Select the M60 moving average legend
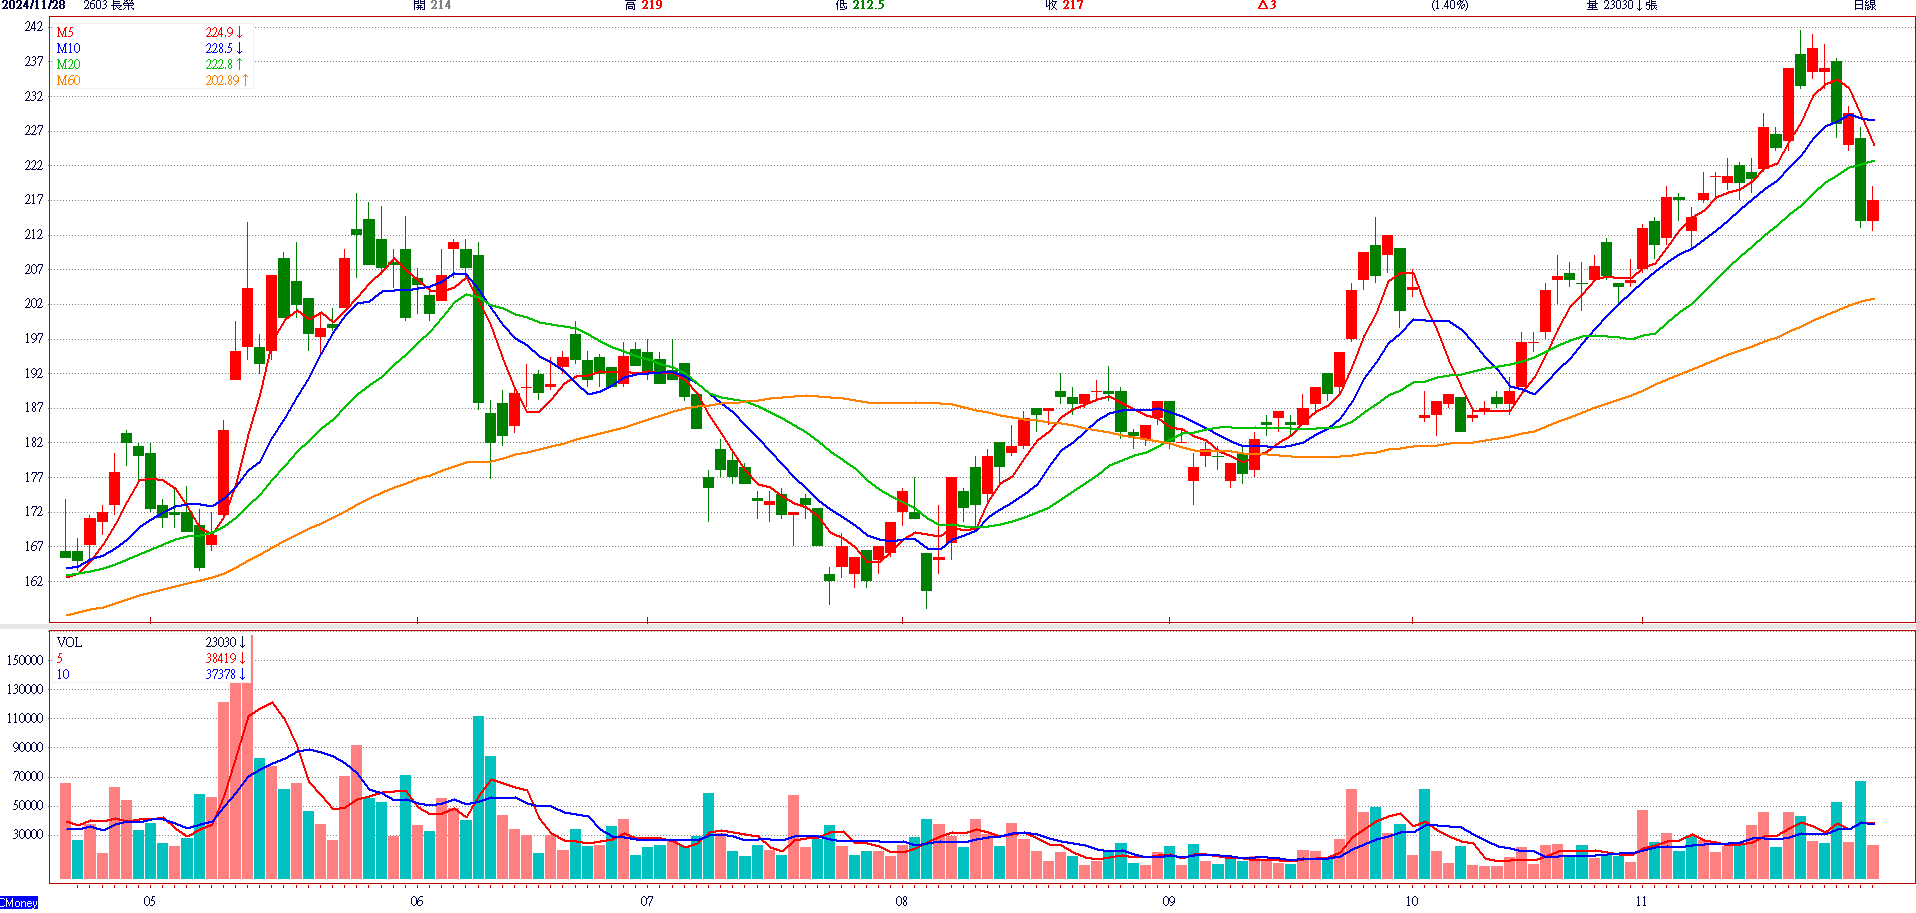The width and height of the screenshot is (1916, 913). pyautogui.click(x=68, y=81)
